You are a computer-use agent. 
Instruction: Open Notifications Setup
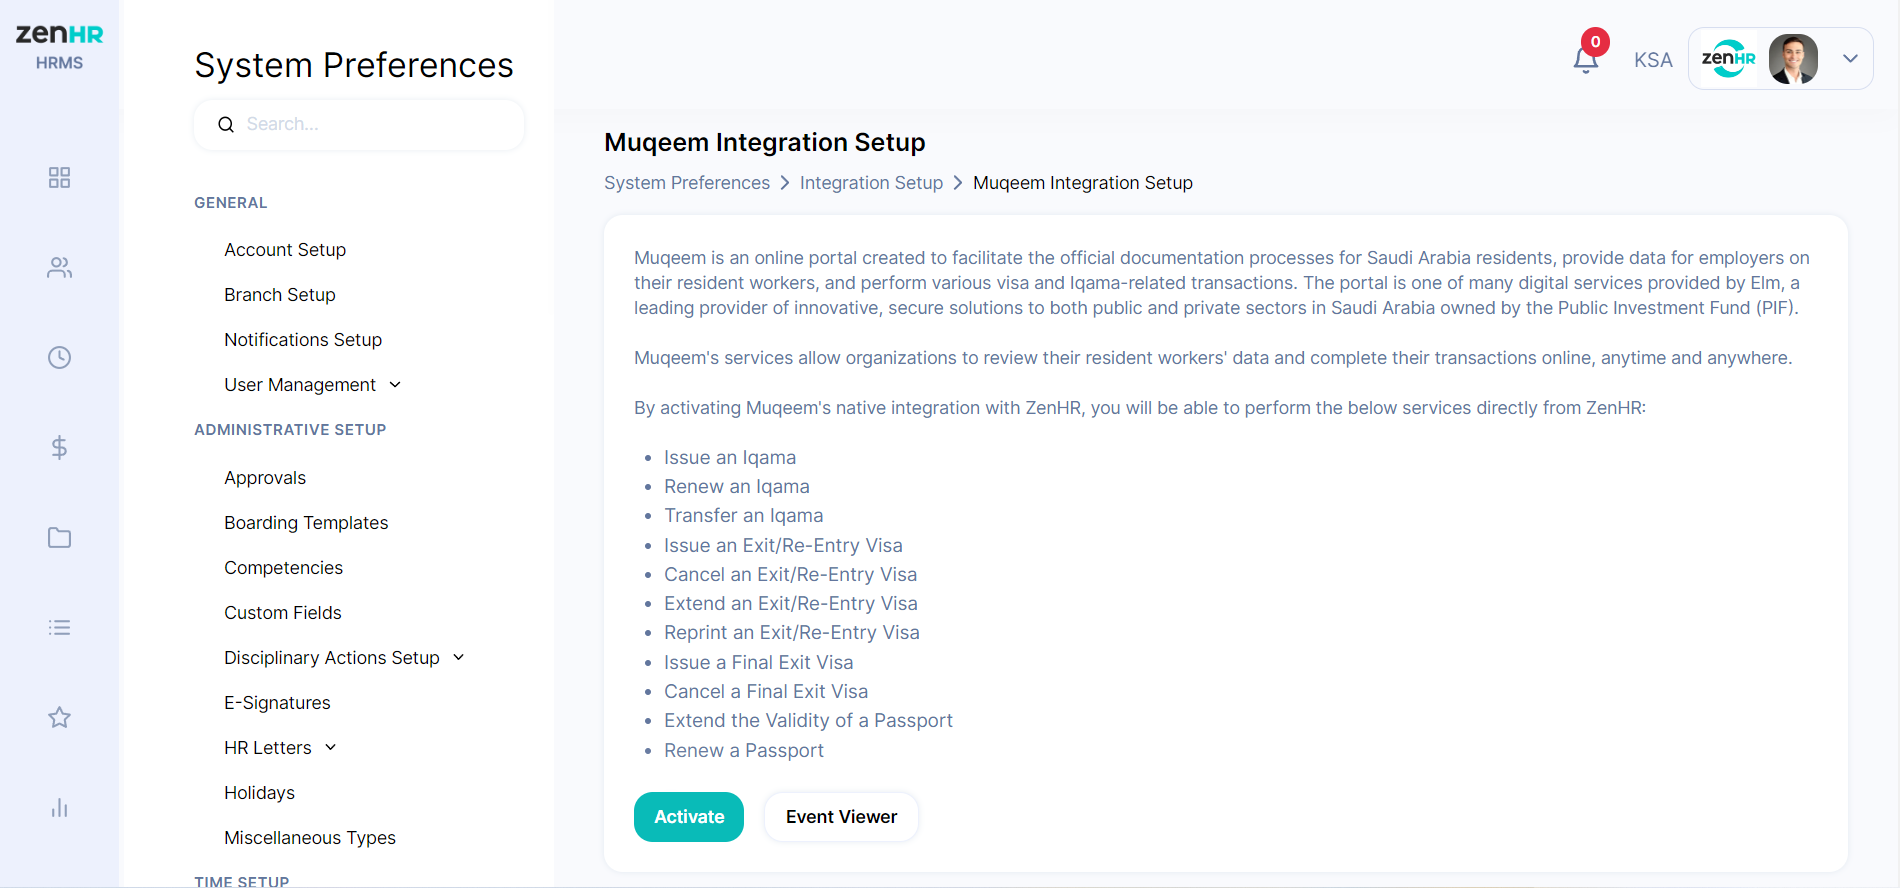[303, 340]
